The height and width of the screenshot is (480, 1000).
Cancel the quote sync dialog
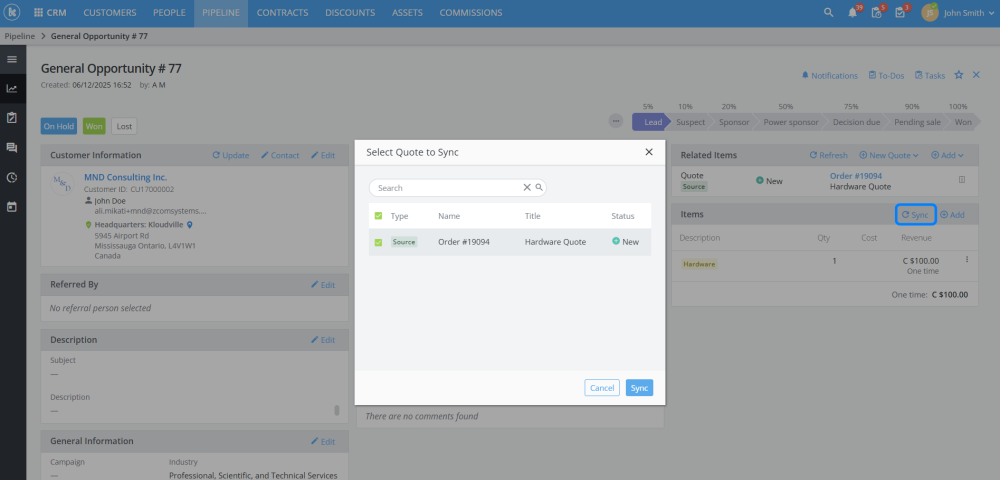[x=602, y=388]
